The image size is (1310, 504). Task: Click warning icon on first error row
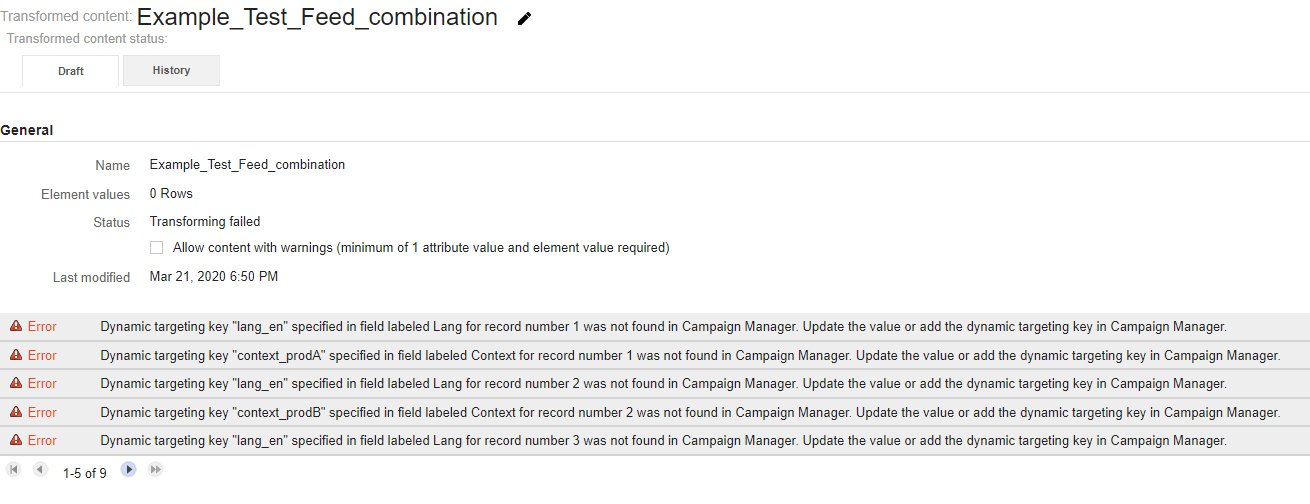[16, 327]
